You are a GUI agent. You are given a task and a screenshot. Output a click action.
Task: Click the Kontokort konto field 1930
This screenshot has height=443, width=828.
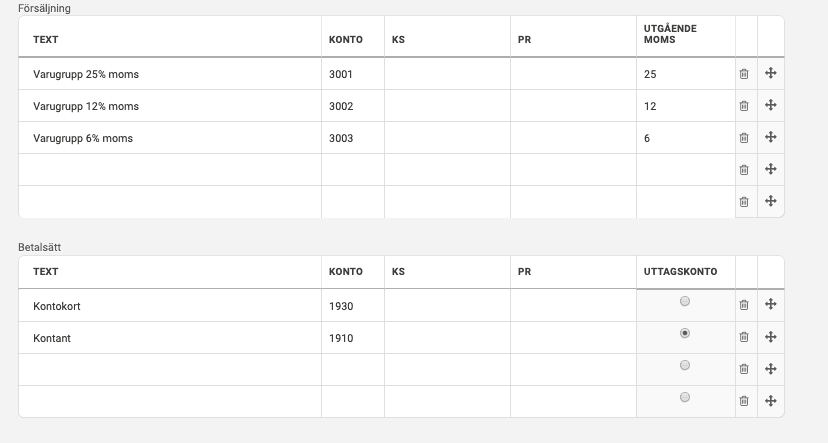[x=353, y=306]
